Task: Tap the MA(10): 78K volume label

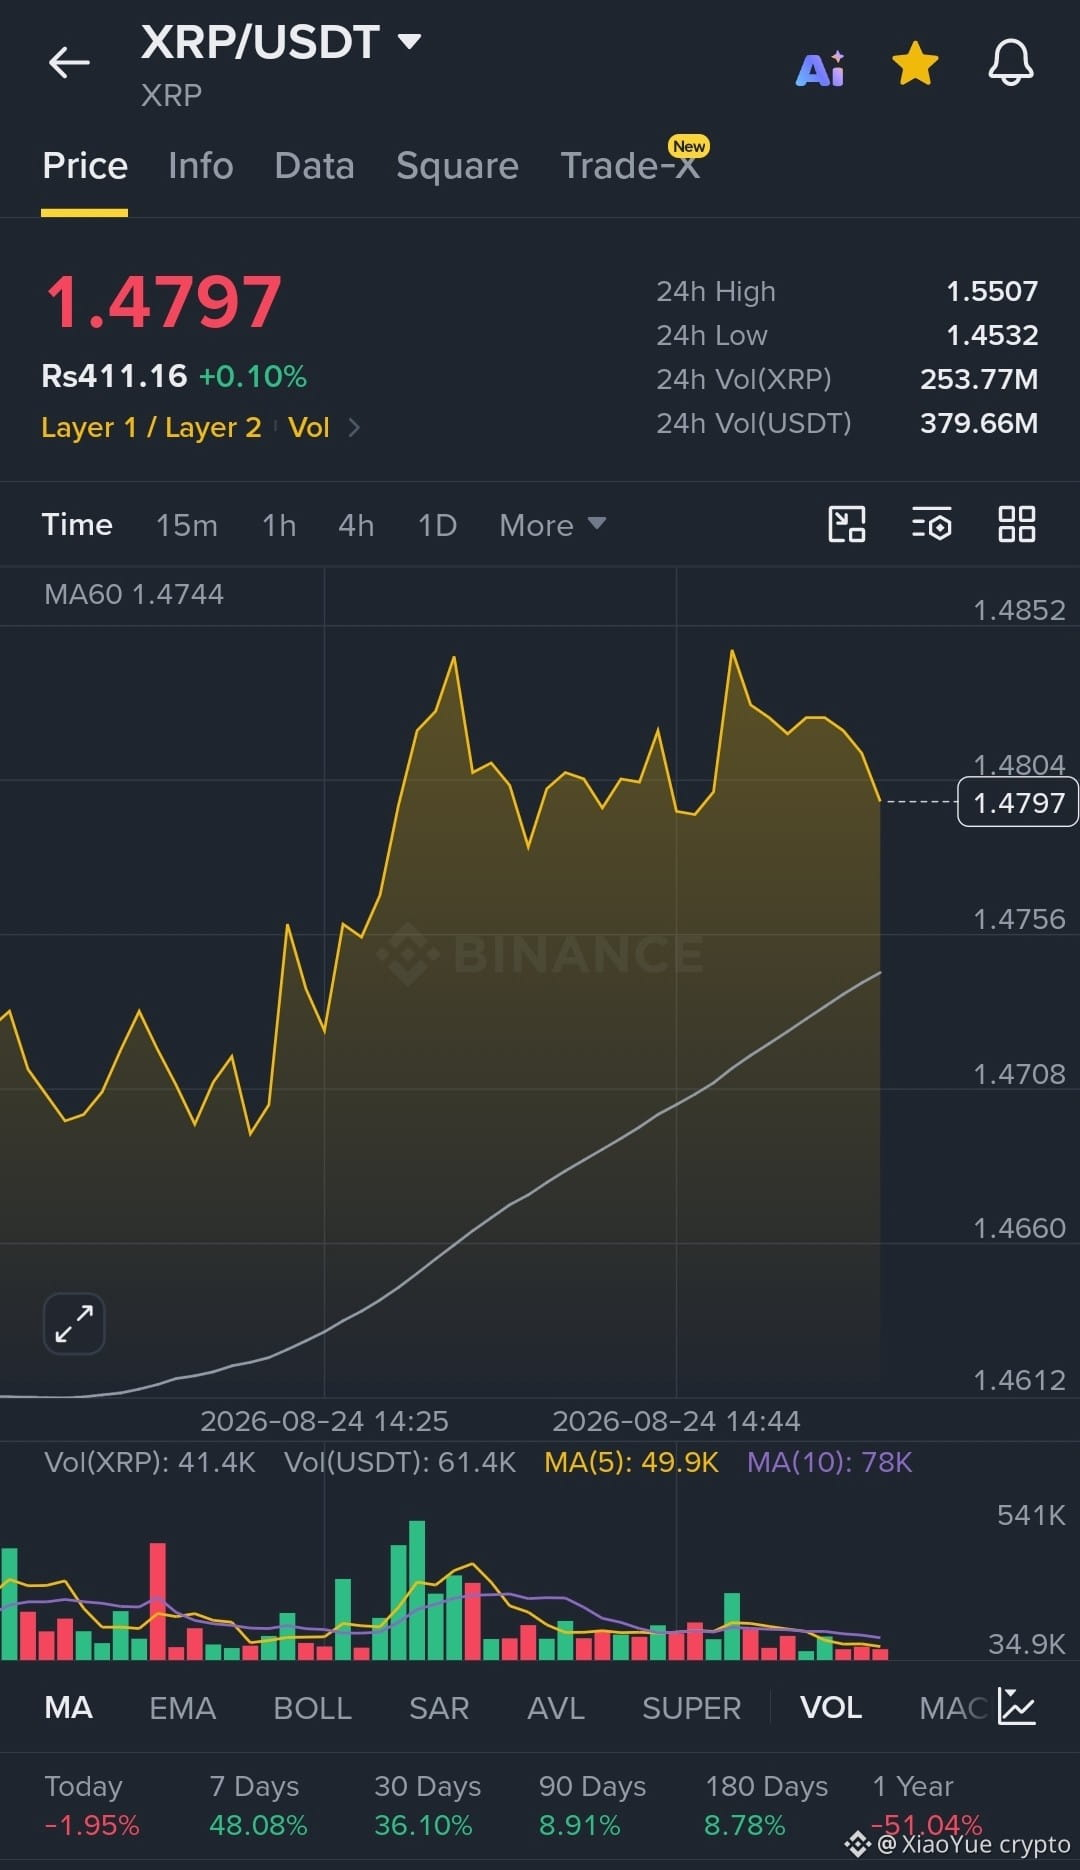Action: click(x=830, y=1463)
